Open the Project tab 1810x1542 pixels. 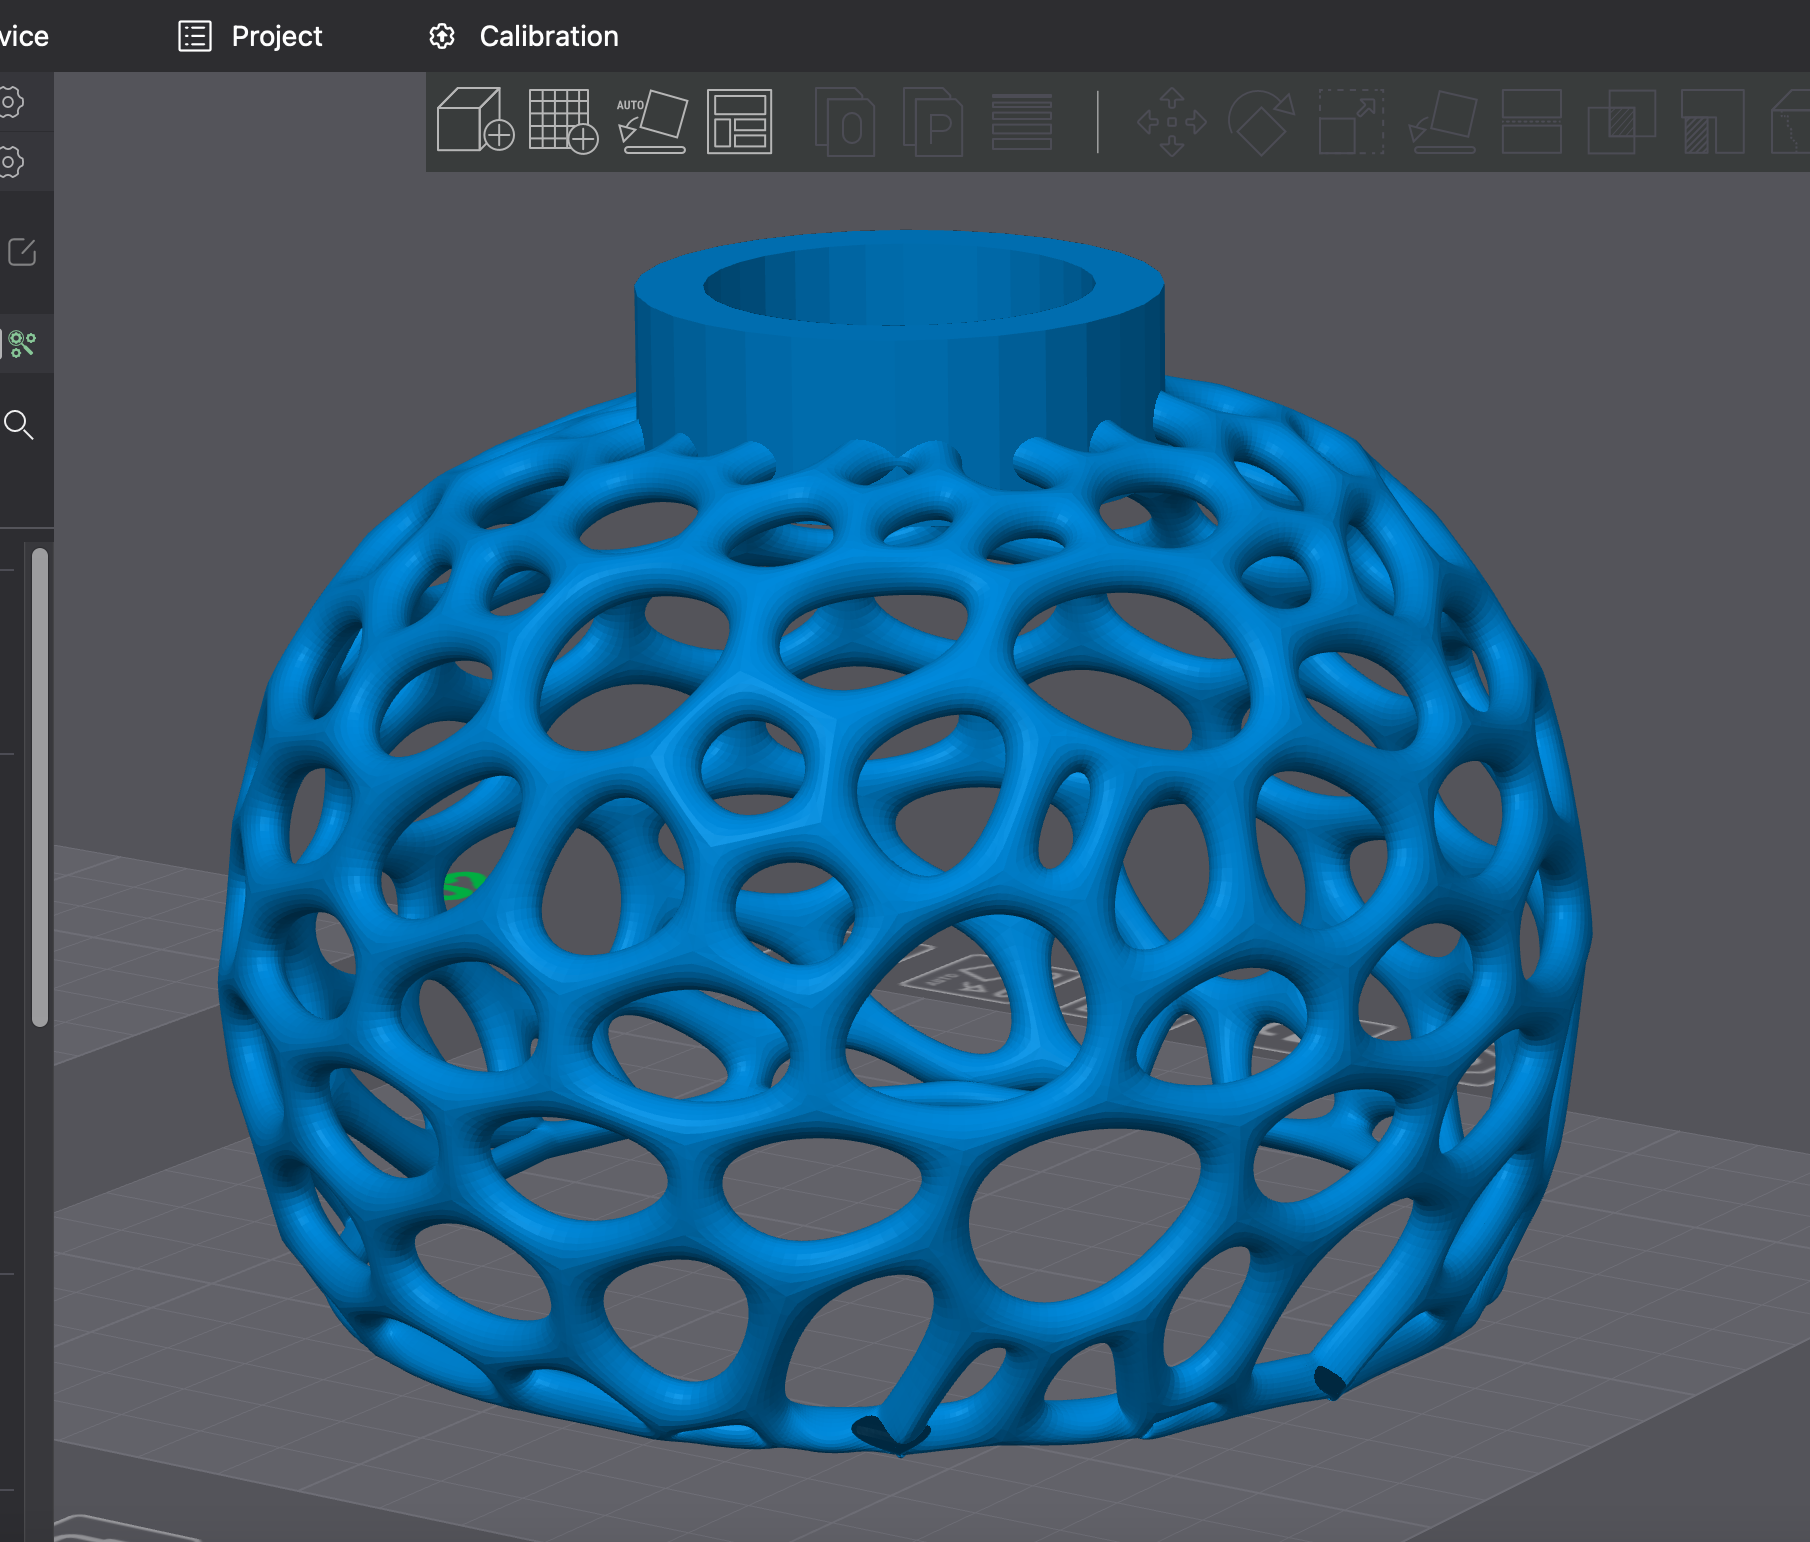[x=250, y=36]
